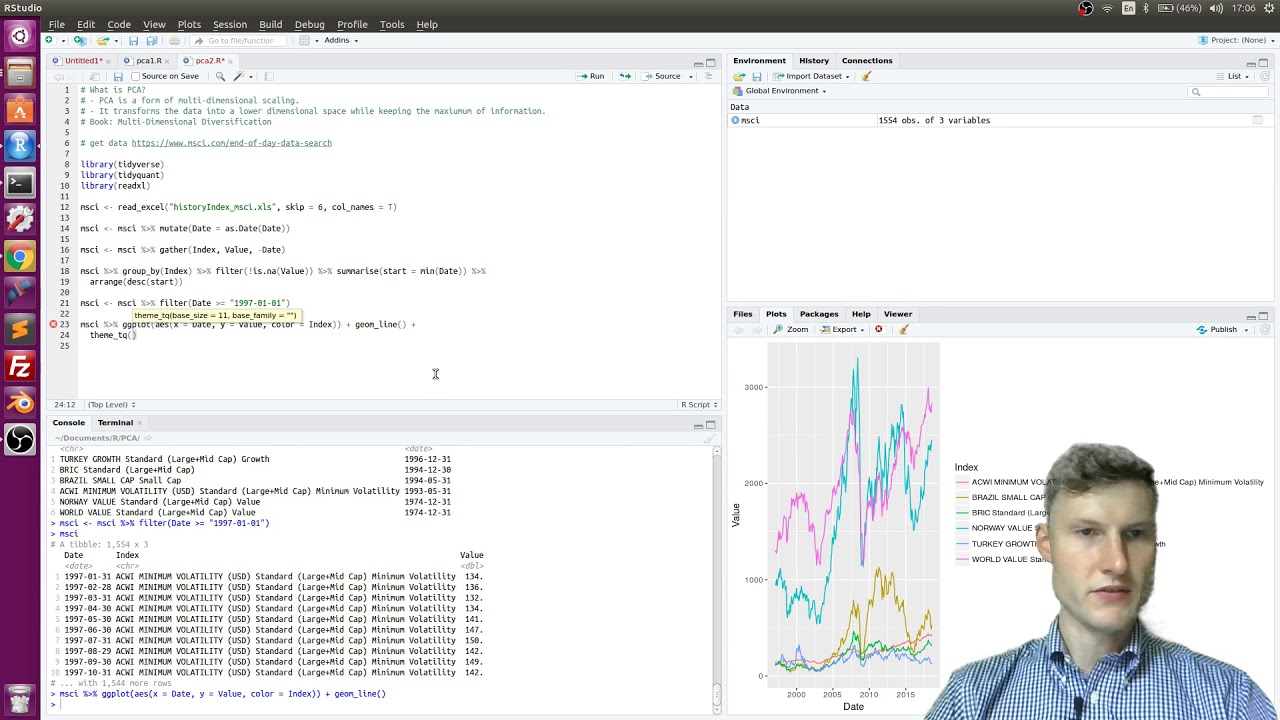Click the workspace panes grid icon
The width and height of the screenshot is (1280, 720).
[305, 40]
